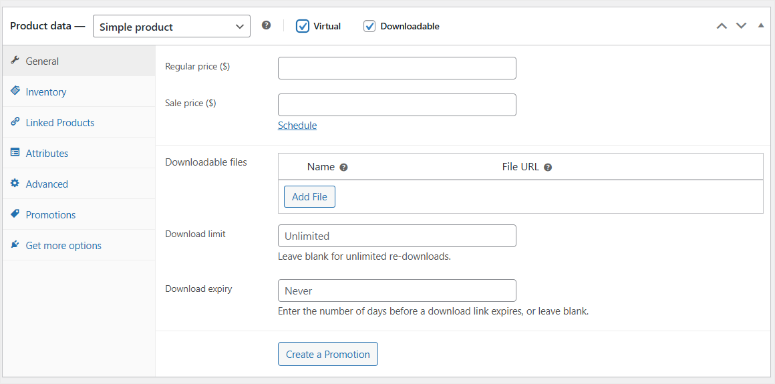Click the Advanced gear icon
This screenshot has height=384, width=775.
pyautogui.click(x=15, y=183)
